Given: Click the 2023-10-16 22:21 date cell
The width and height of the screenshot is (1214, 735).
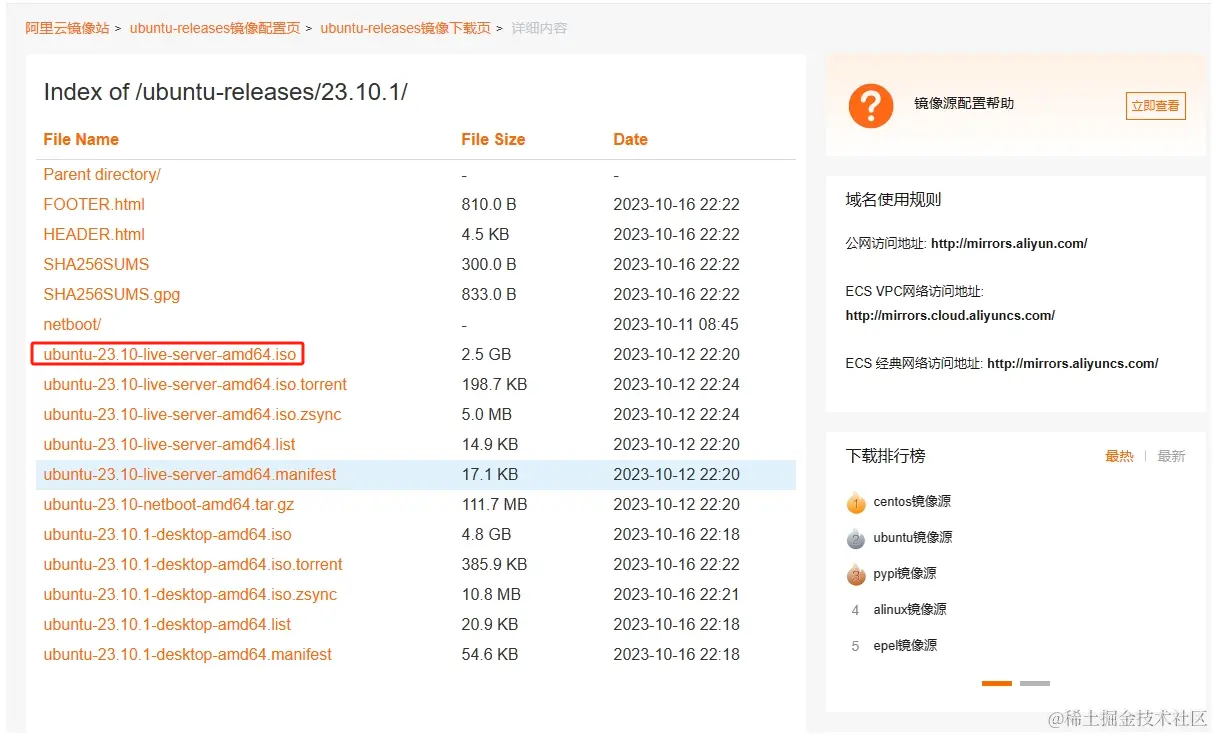Looking at the screenshot, I should click(676, 594).
